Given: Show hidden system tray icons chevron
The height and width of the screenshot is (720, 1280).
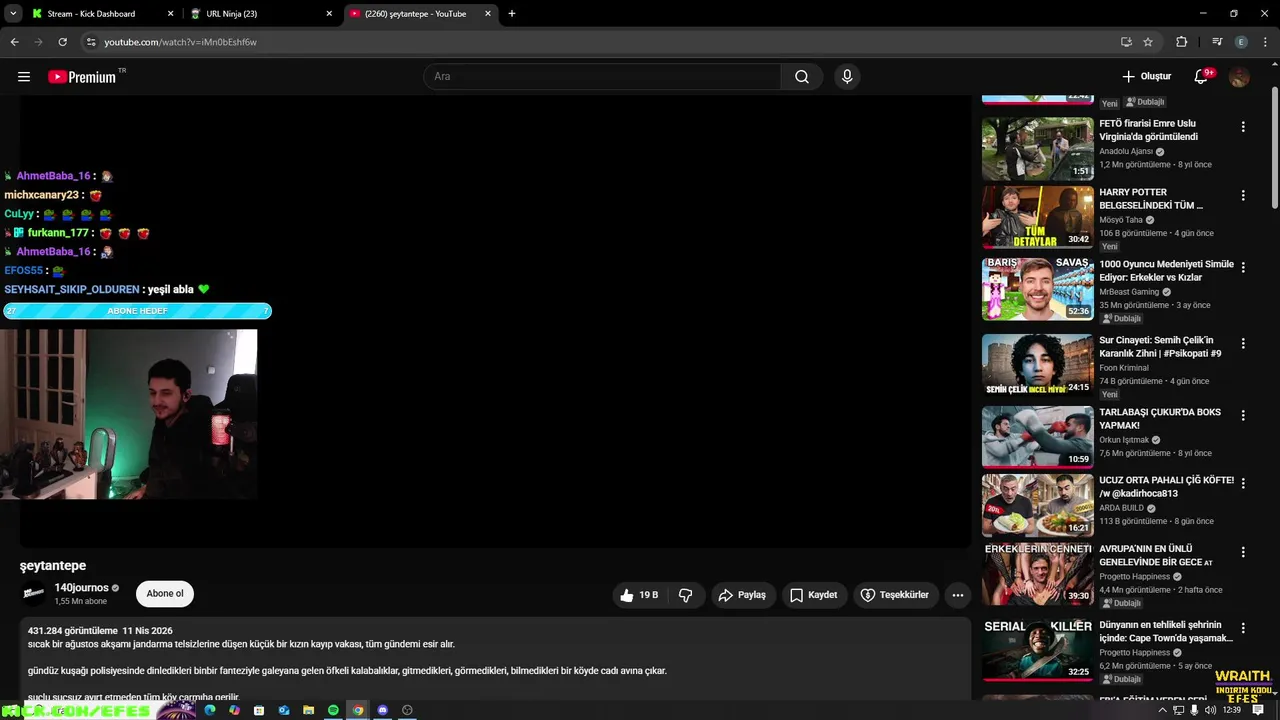Looking at the screenshot, I should click(1162, 710).
